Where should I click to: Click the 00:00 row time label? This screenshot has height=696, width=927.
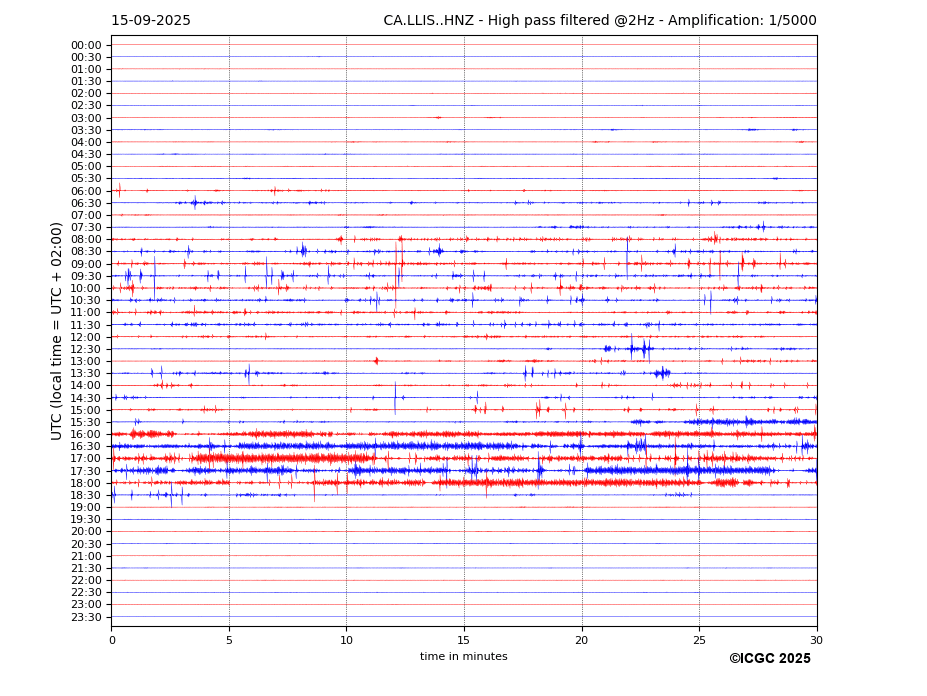coord(86,46)
